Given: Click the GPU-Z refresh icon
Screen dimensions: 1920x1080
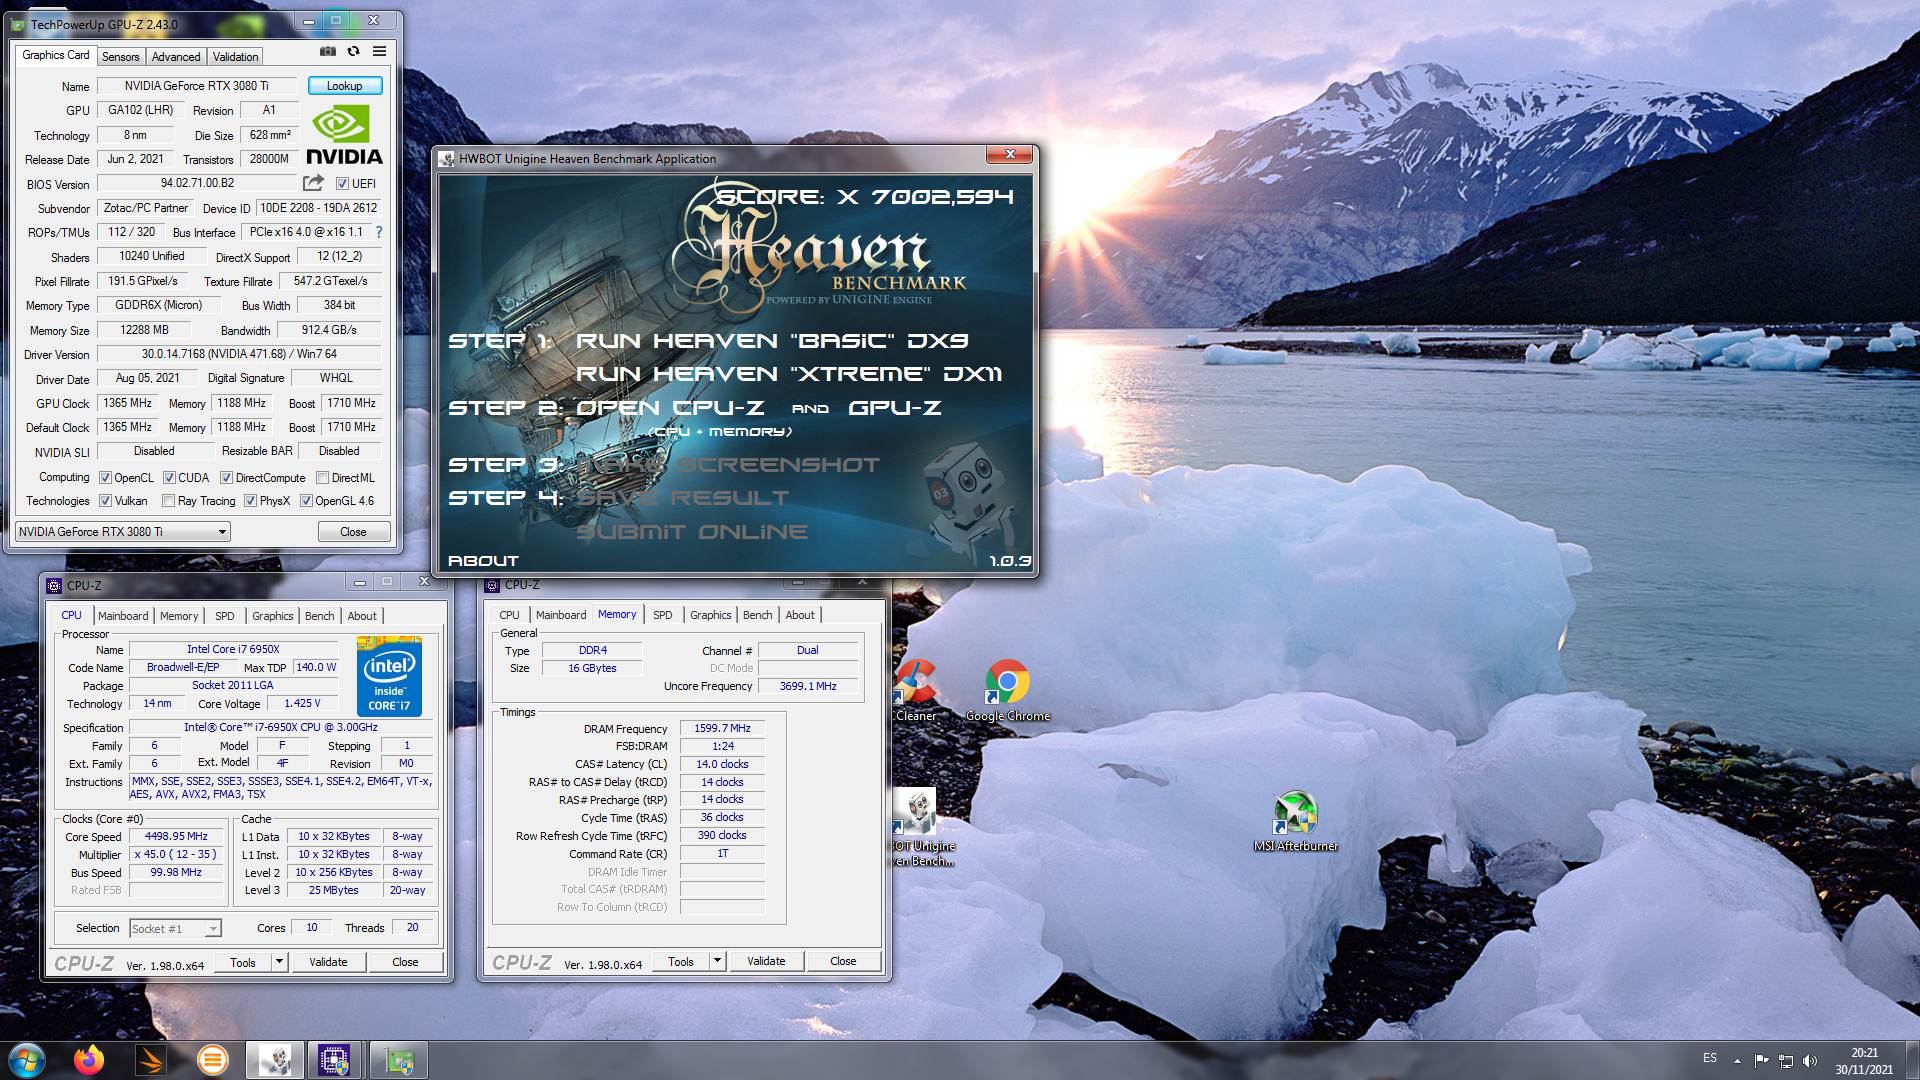Looking at the screenshot, I should tap(353, 51).
